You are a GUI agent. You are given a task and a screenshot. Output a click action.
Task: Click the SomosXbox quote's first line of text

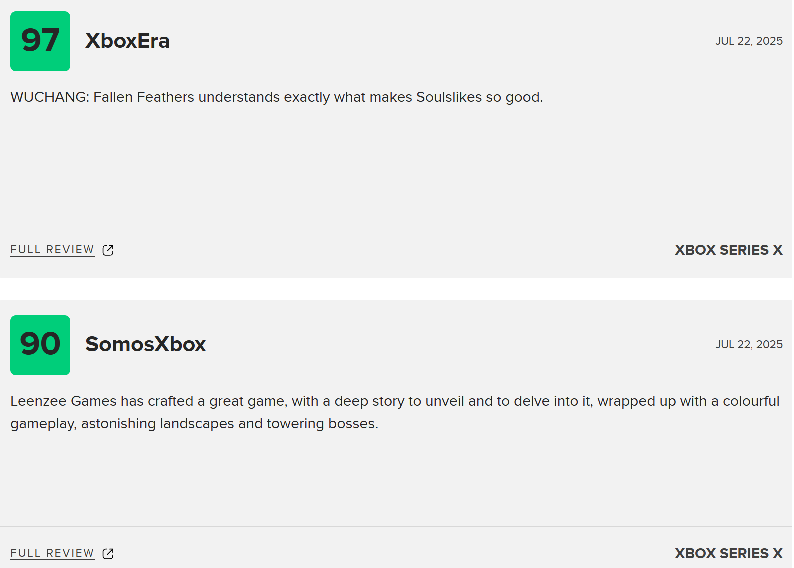[395, 401]
